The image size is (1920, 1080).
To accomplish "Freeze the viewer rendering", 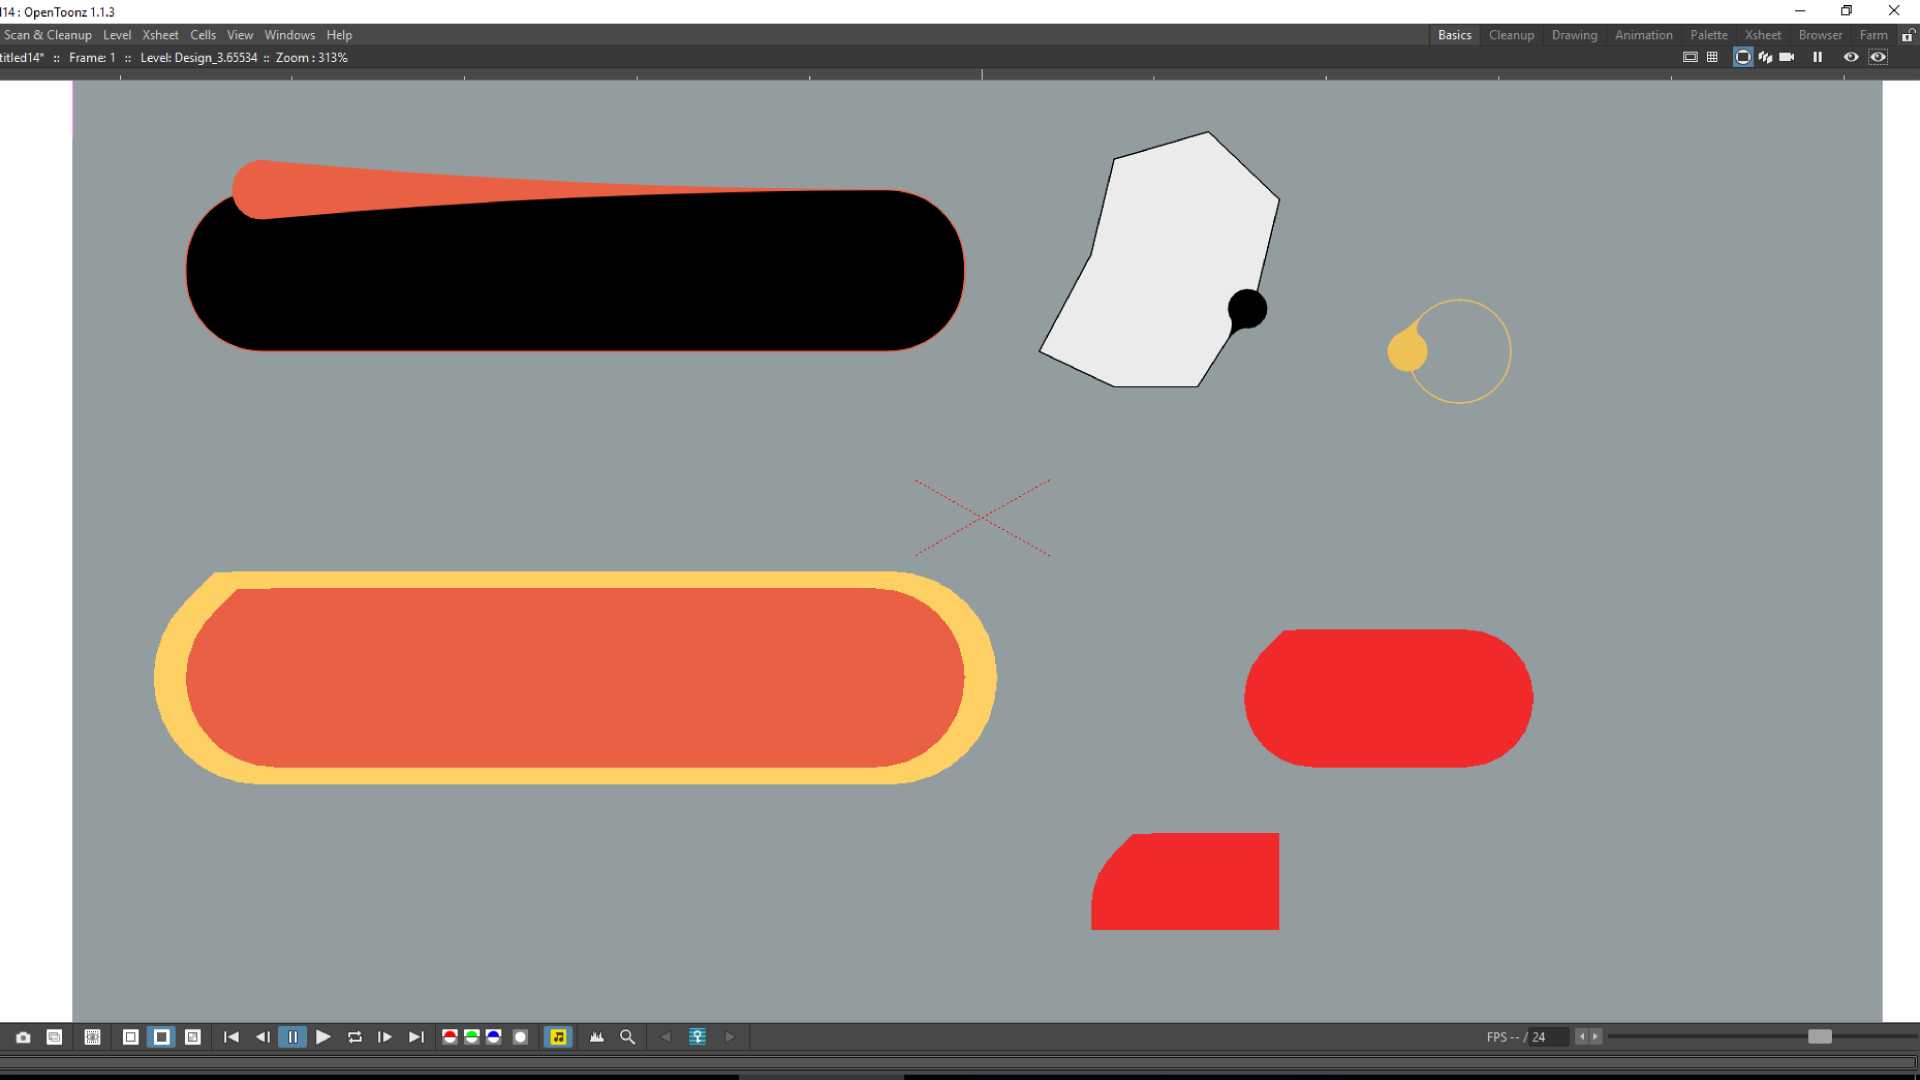I will [x=1818, y=57].
